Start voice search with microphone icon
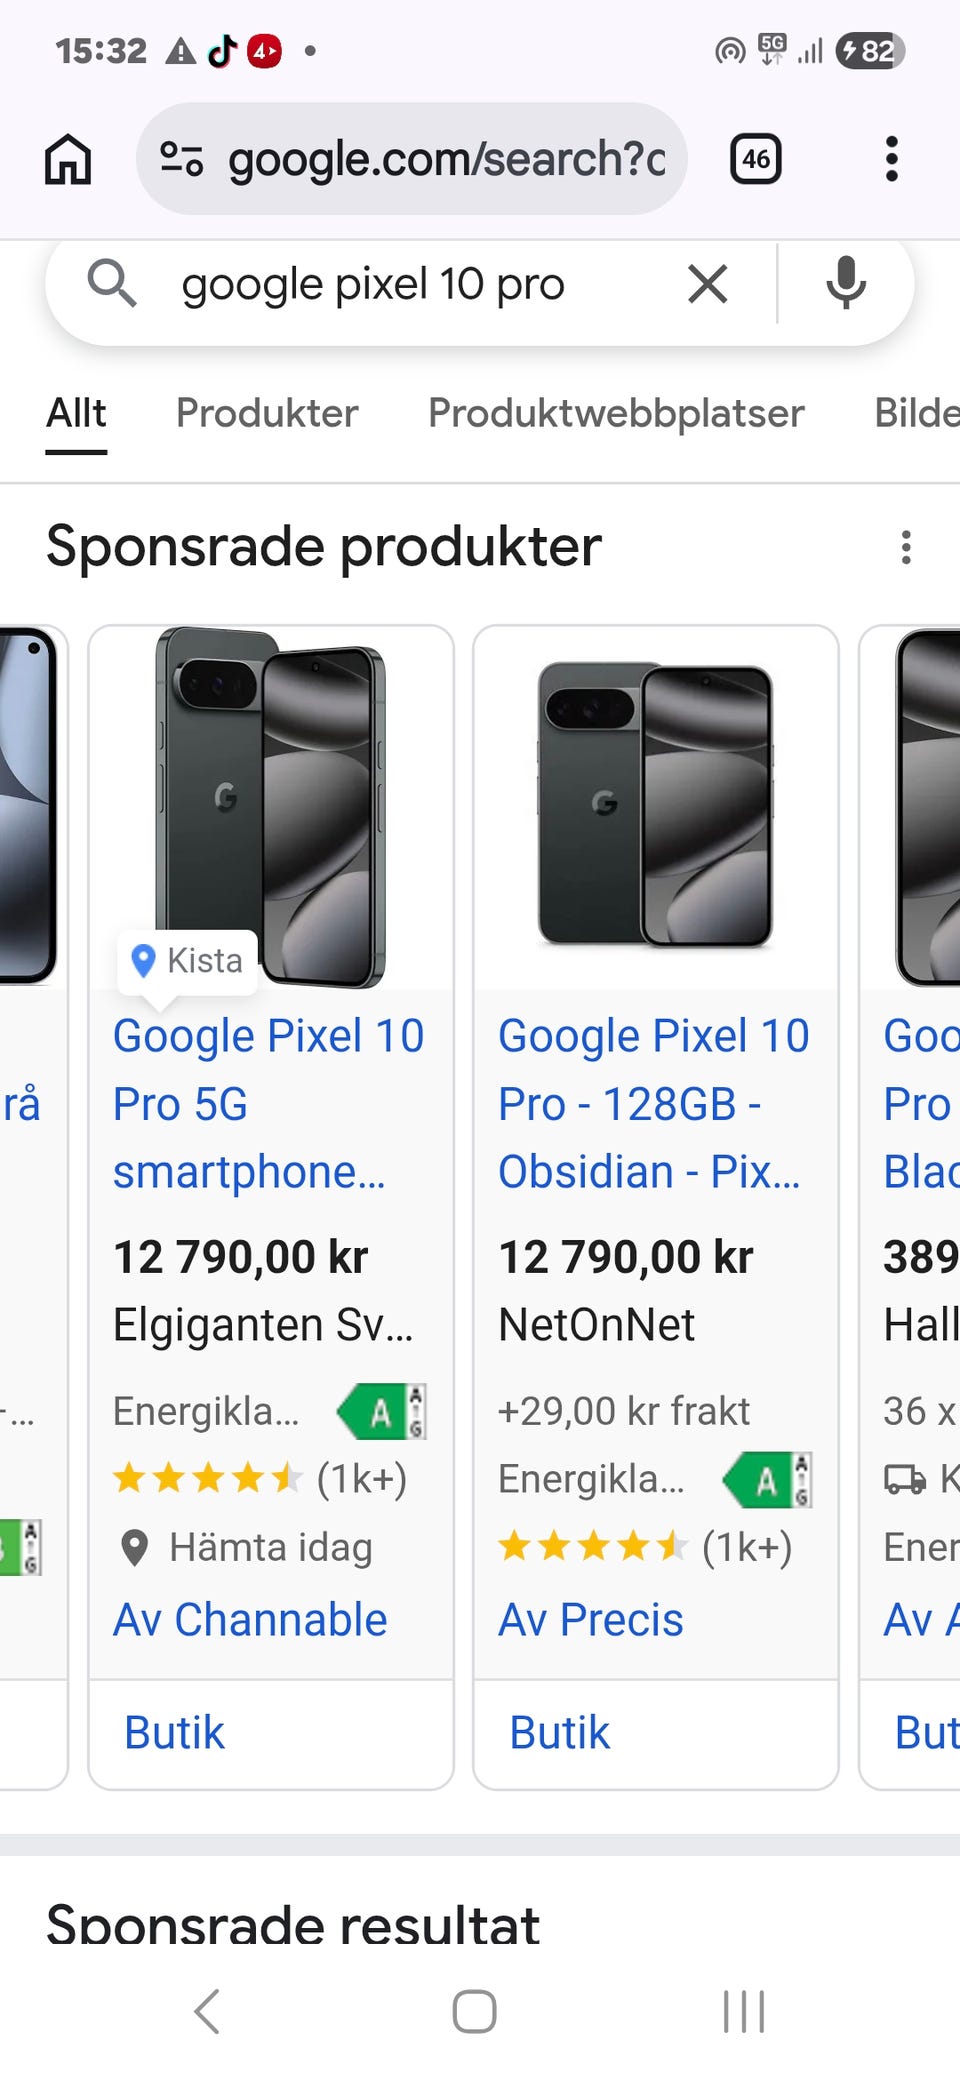960x2080 pixels. 845,284
